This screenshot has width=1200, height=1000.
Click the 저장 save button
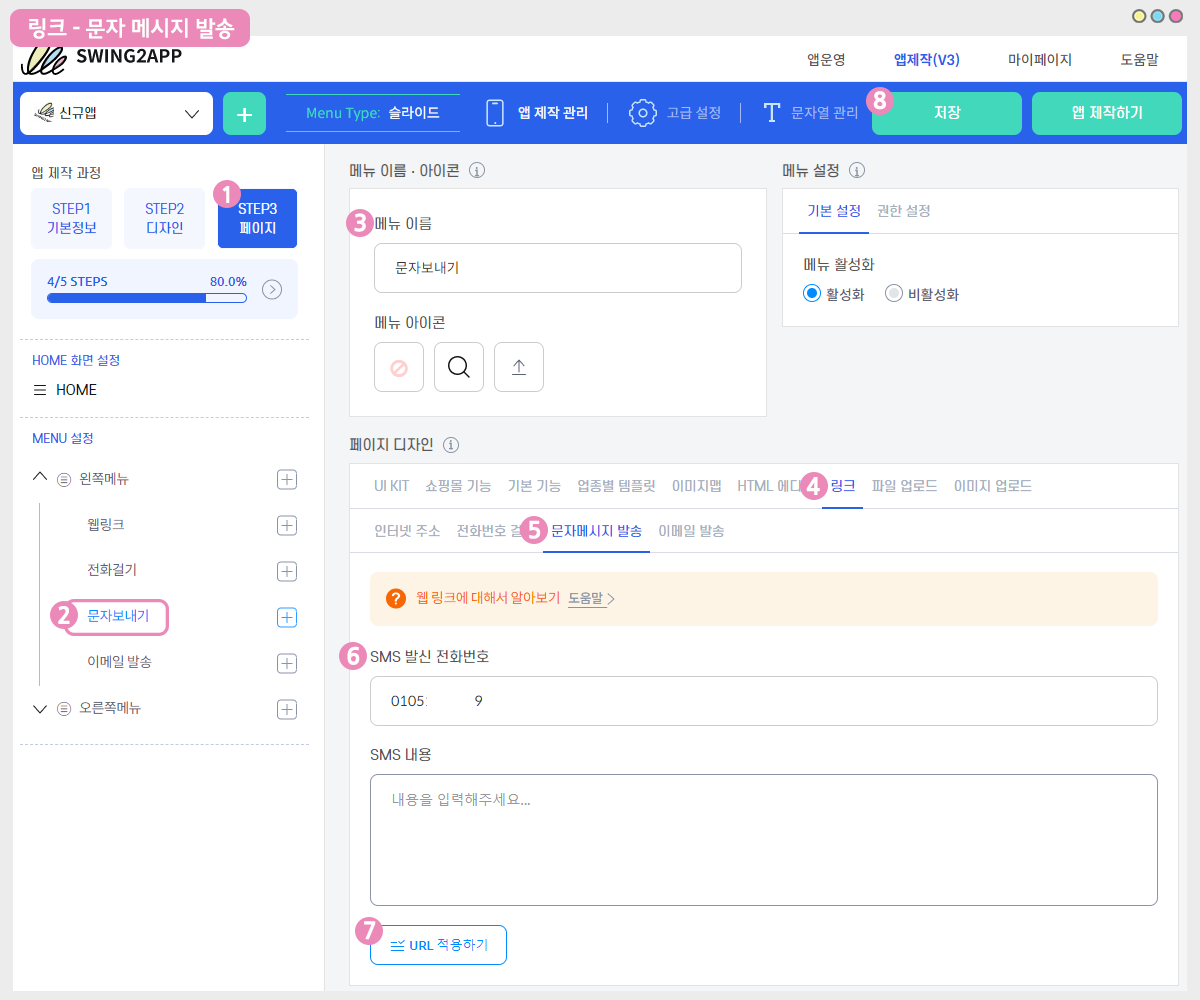(946, 113)
